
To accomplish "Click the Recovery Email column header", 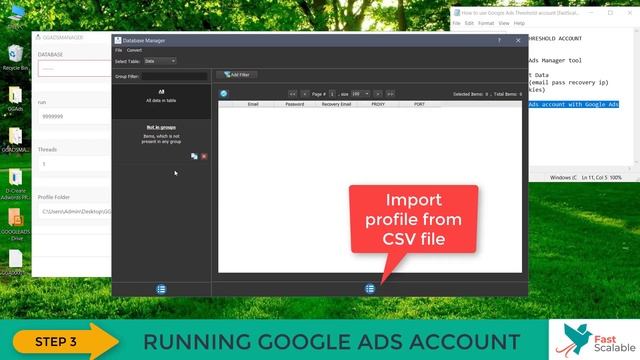I will point(336,104).
